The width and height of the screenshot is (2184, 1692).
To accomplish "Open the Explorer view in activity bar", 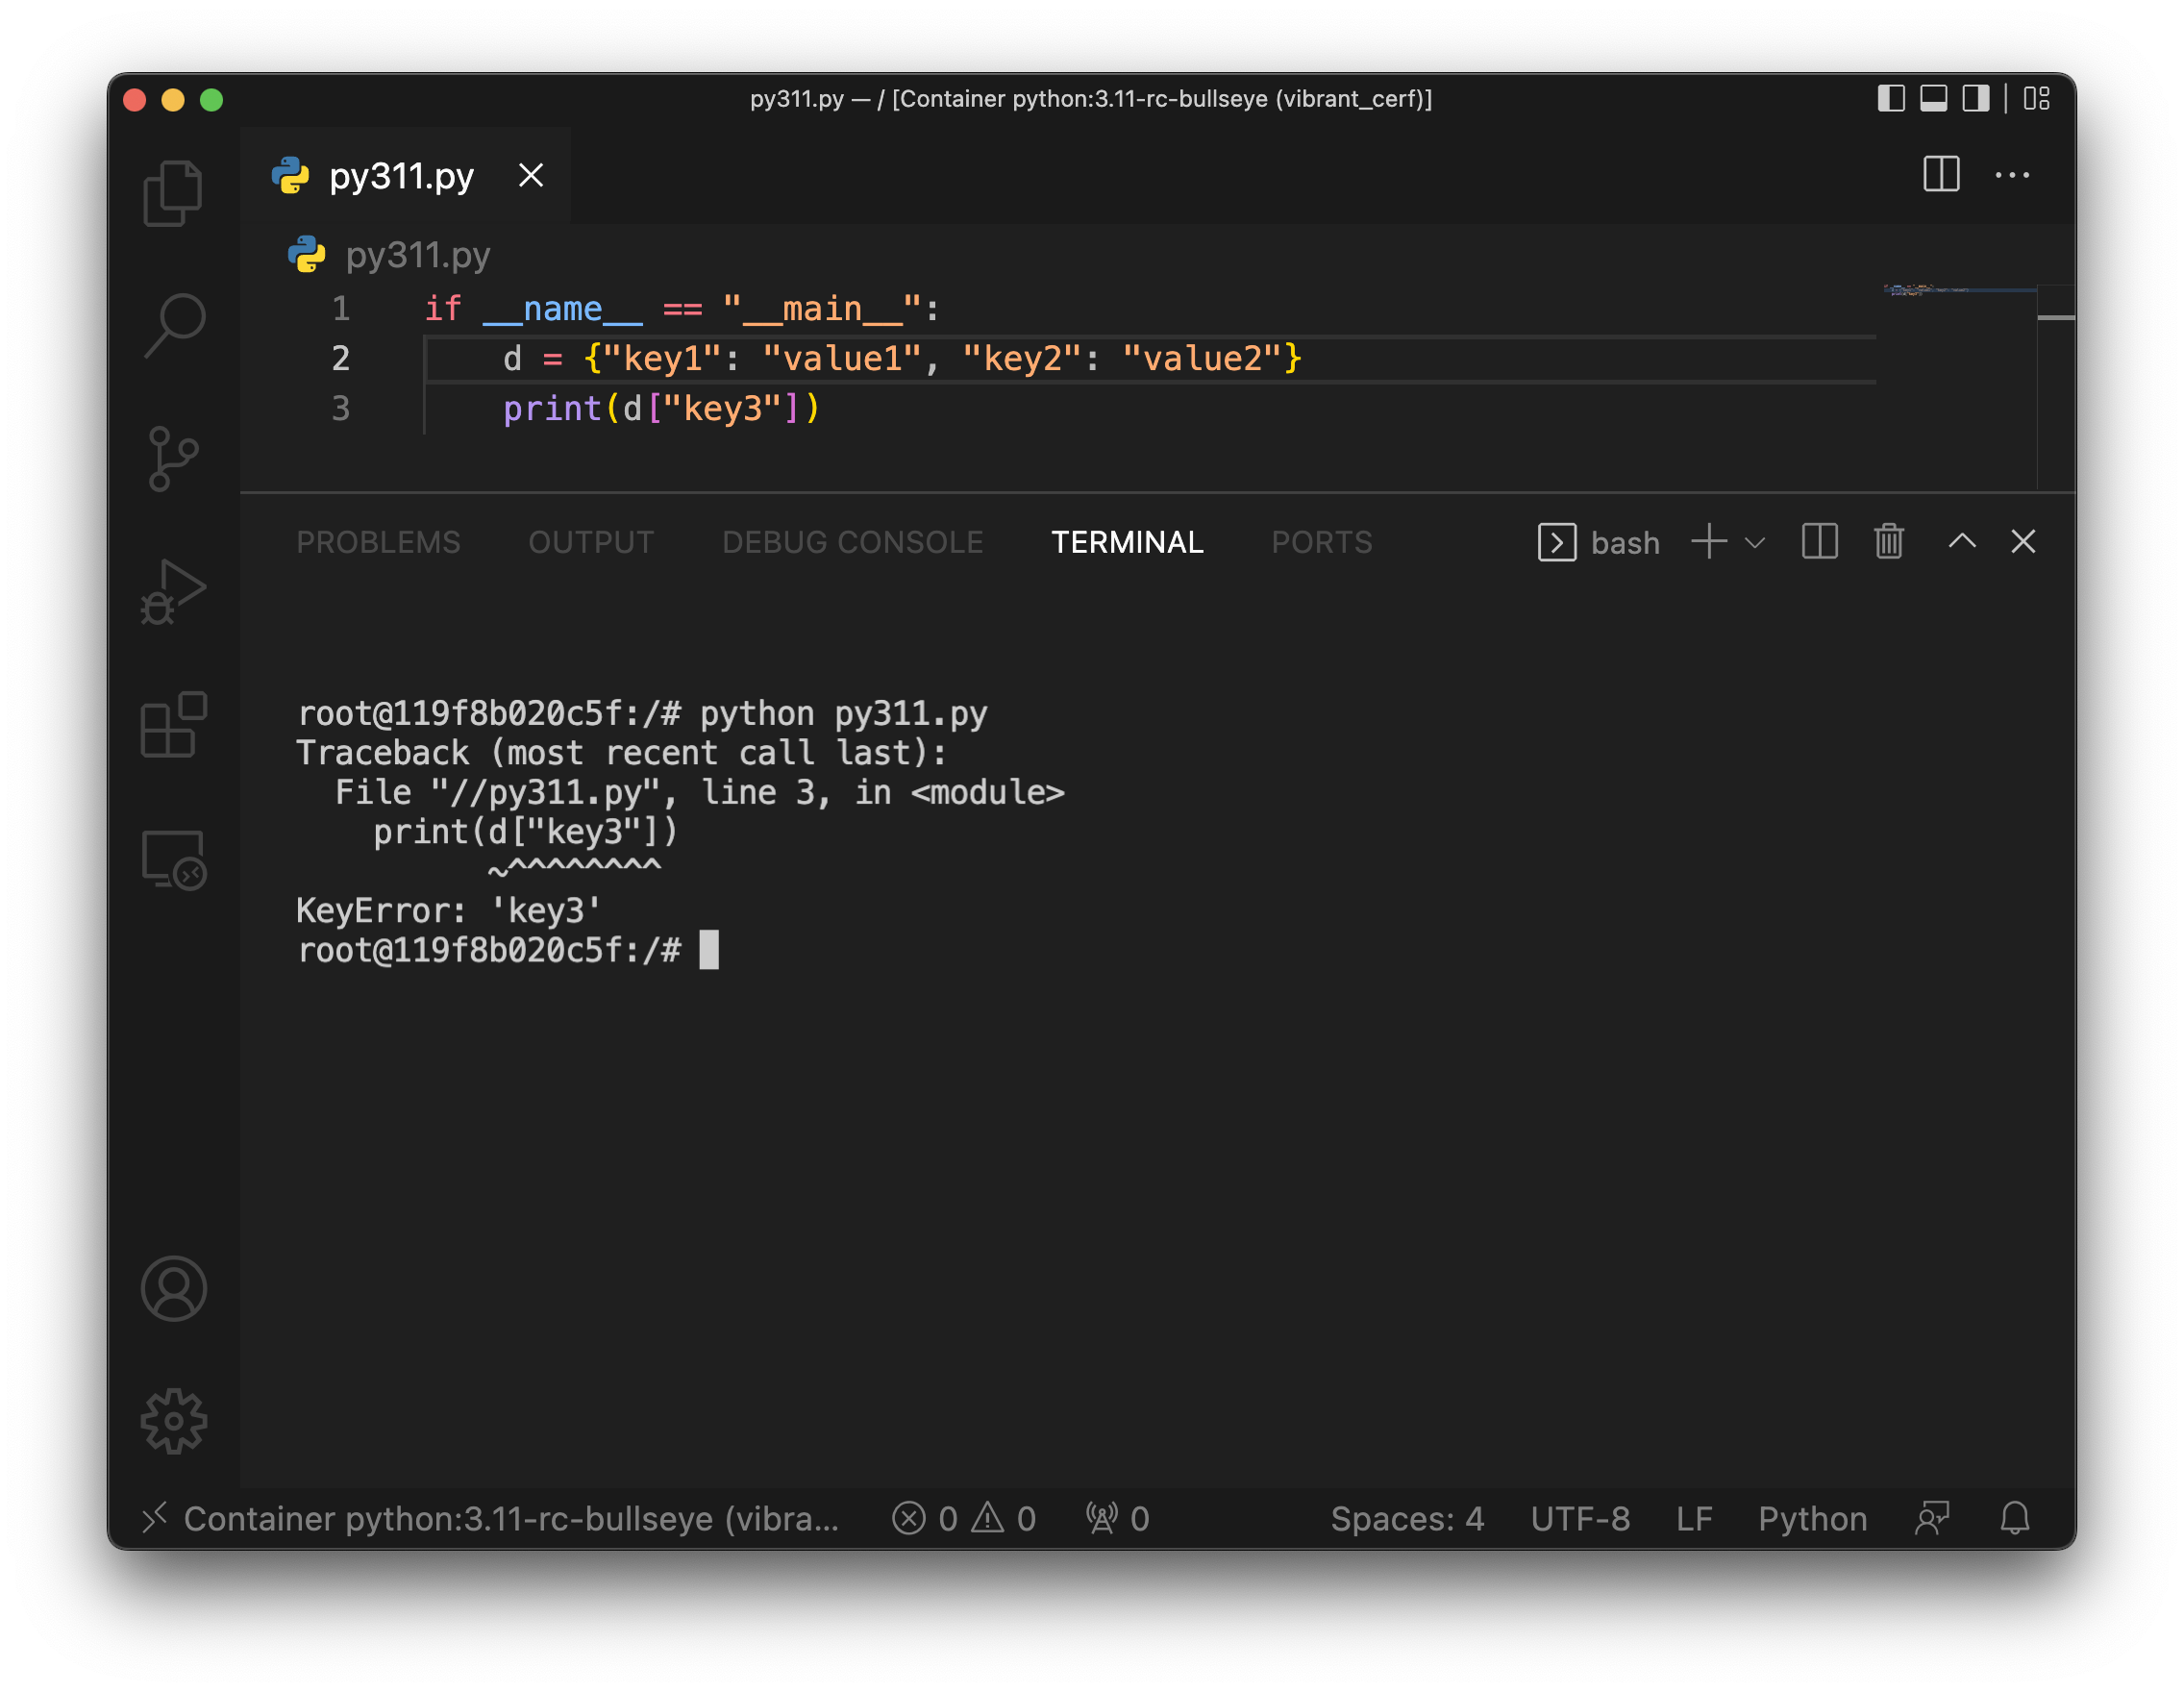I will (x=173, y=194).
